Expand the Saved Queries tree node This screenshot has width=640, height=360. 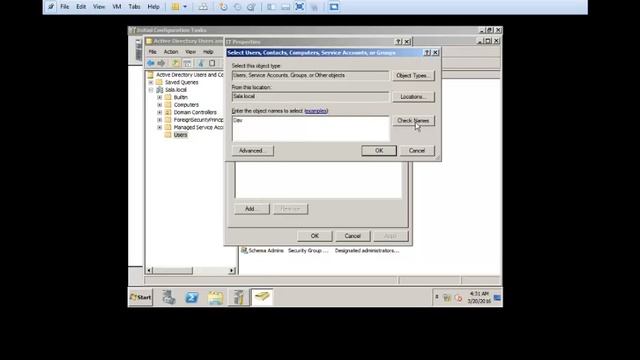pos(151,82)
